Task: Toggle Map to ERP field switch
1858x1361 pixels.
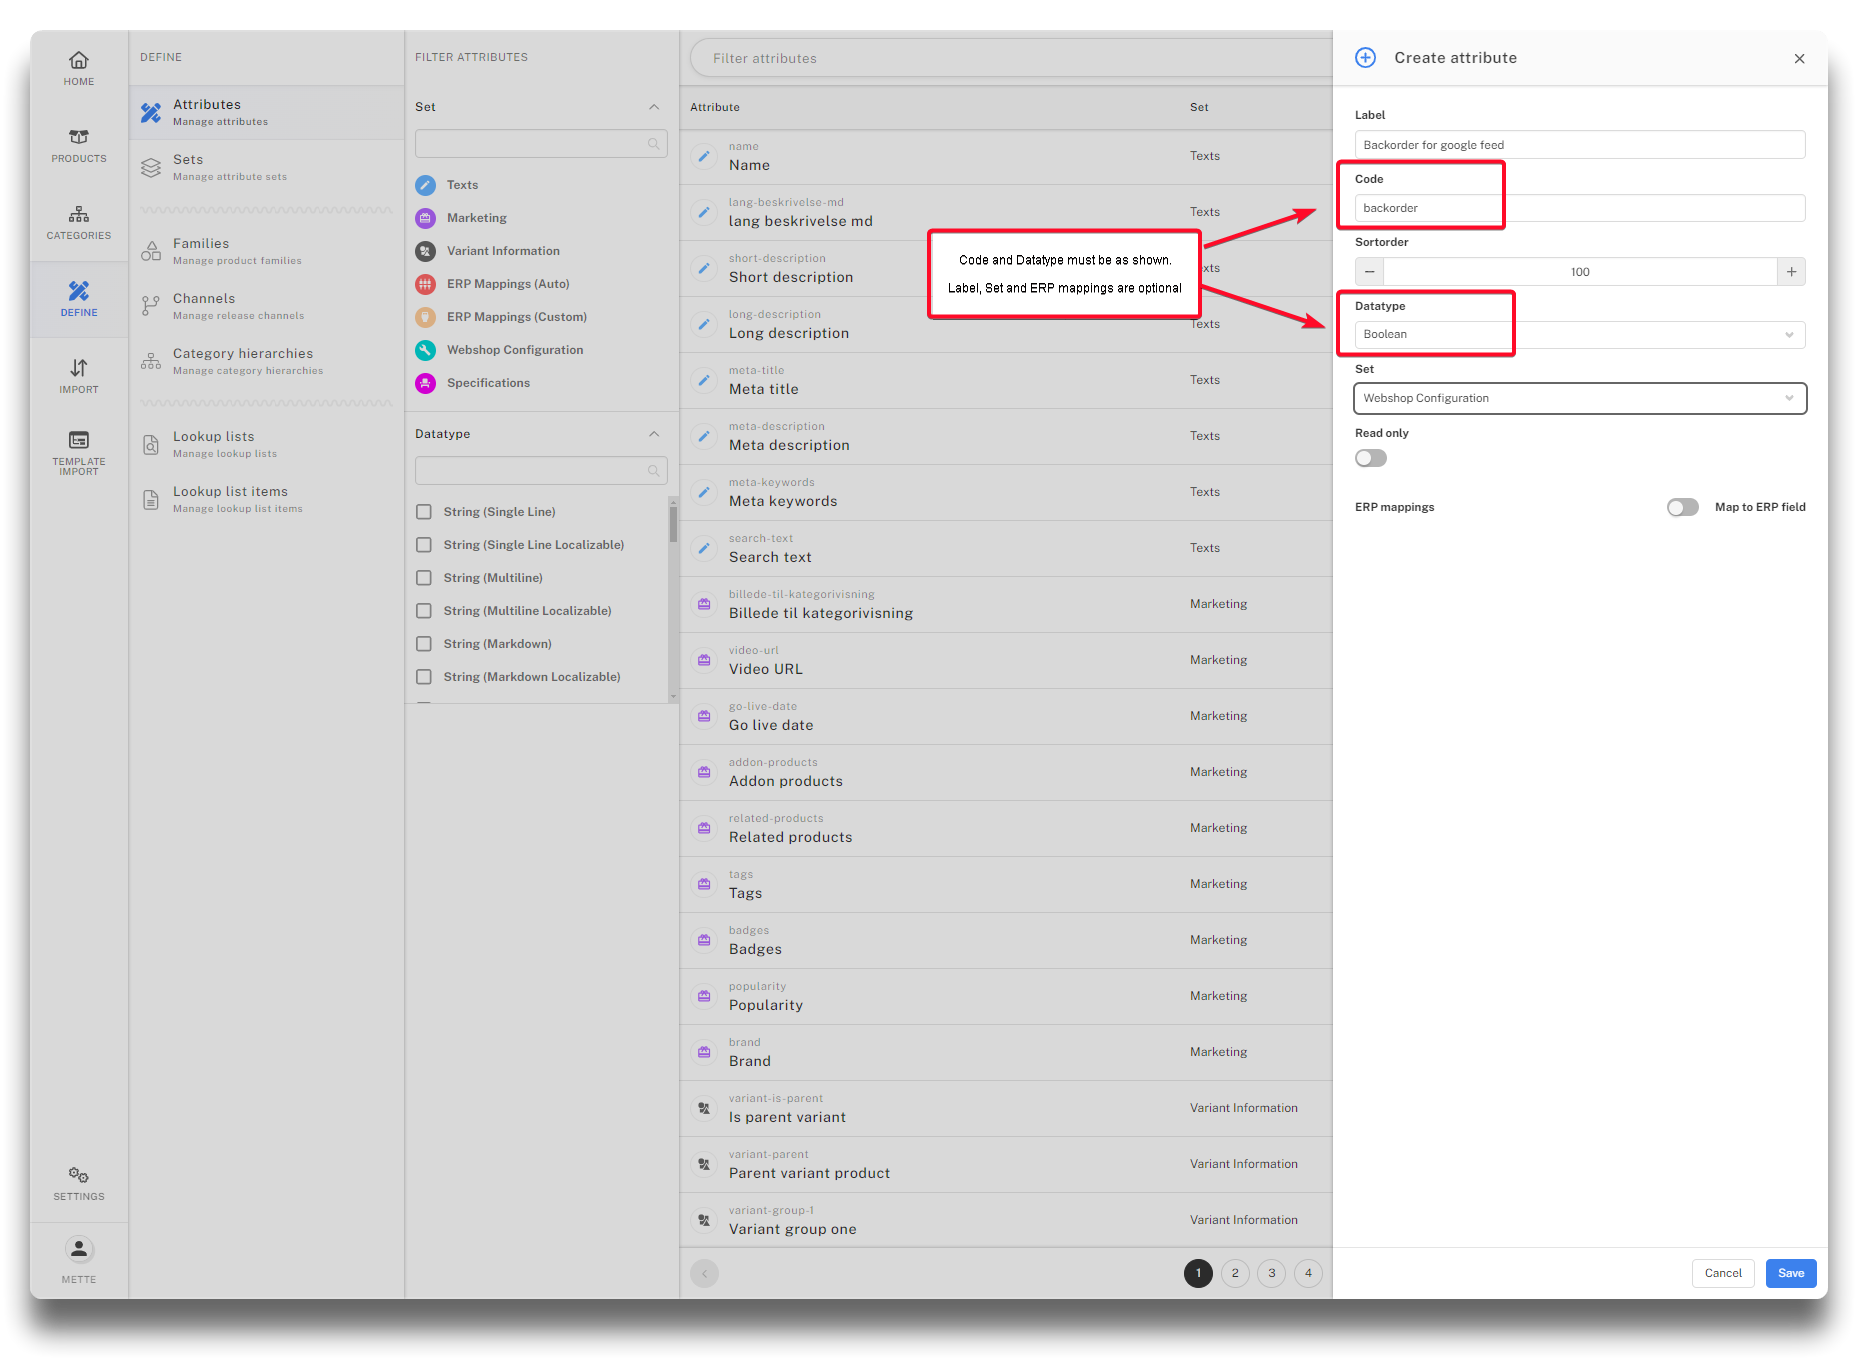Action: pos(1682,507)
